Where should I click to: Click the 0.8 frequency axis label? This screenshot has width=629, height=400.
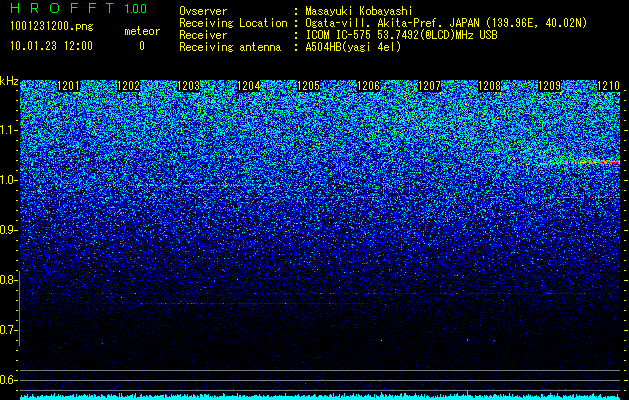tap(8, 280)
